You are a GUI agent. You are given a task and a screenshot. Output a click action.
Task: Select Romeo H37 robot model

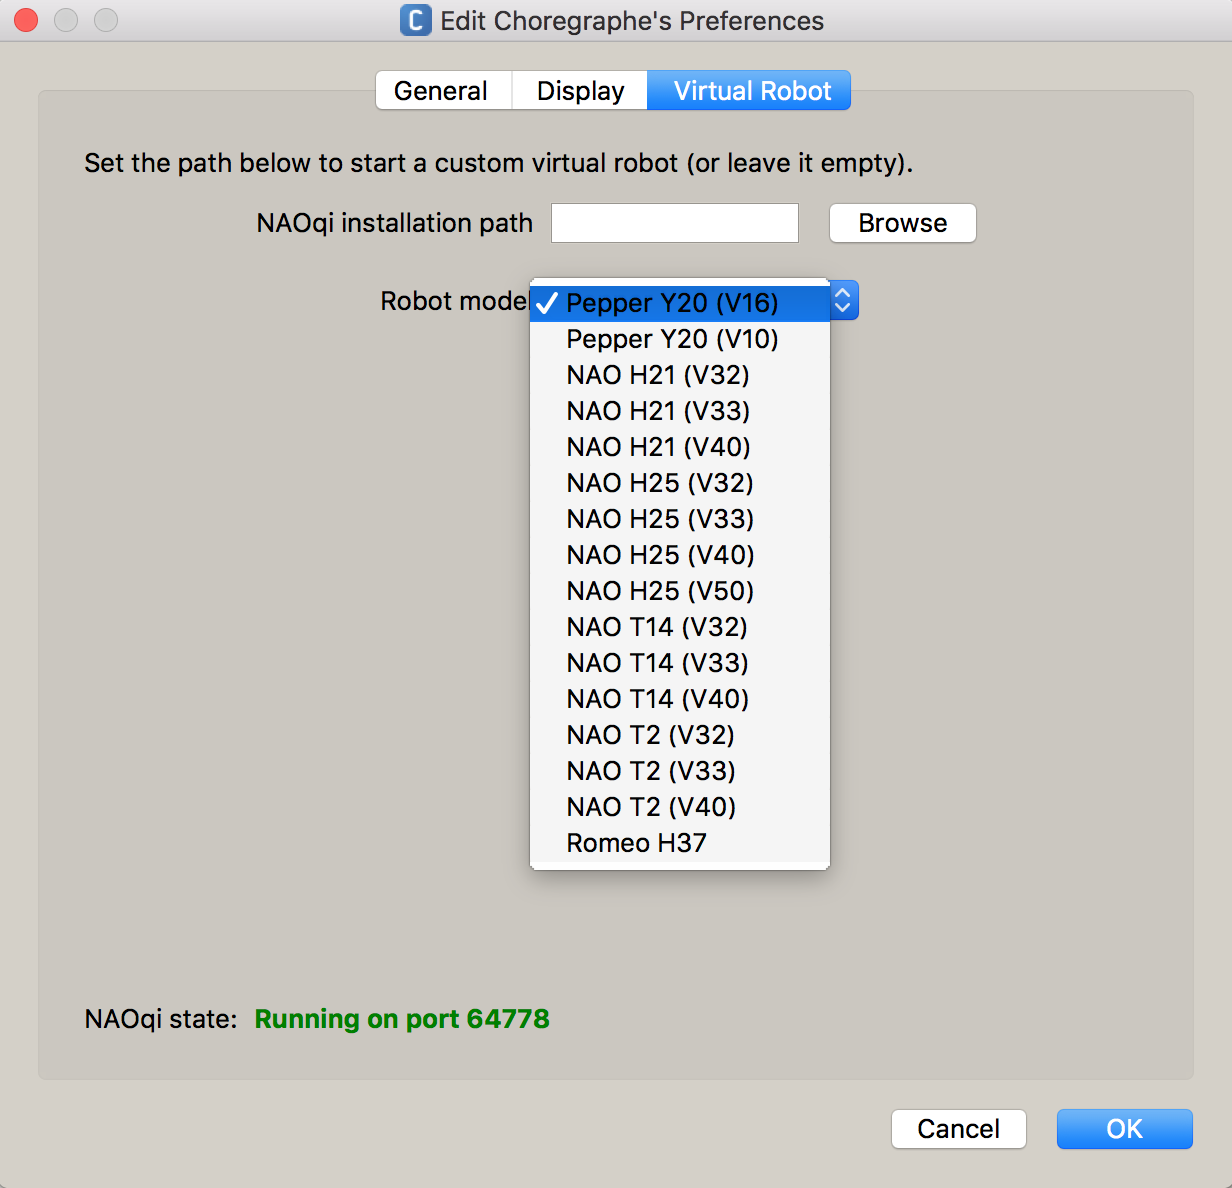point(636,843)
